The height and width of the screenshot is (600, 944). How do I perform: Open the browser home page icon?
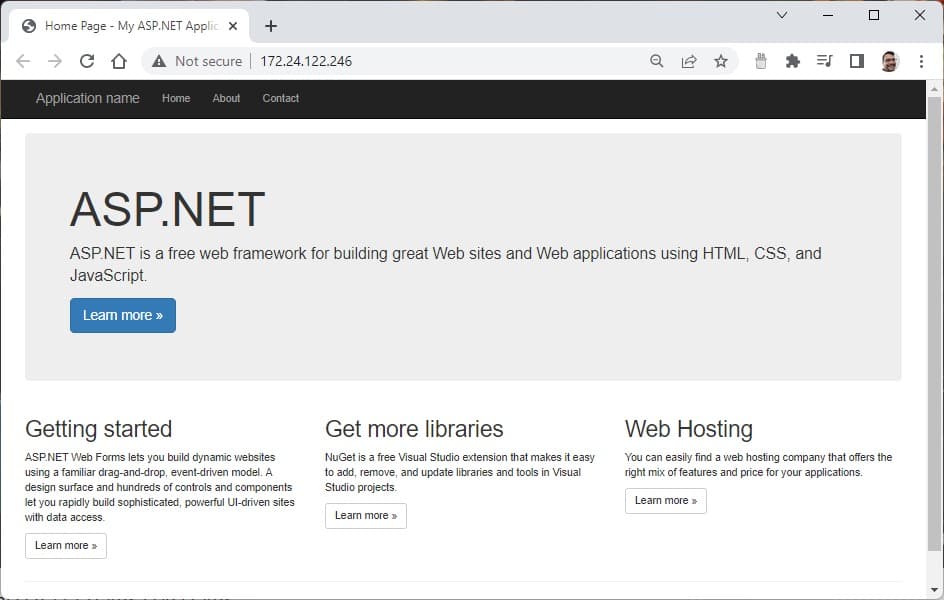tap(119, 61)
